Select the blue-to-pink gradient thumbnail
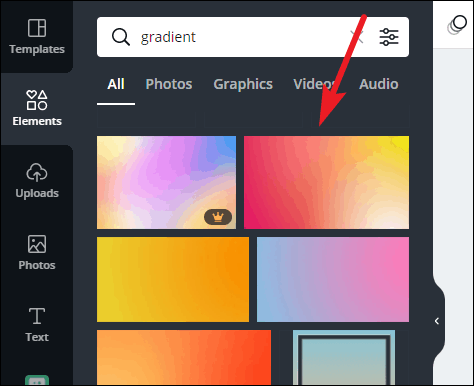The width and height of the screenshot is (474, 386). click(333, 279)
